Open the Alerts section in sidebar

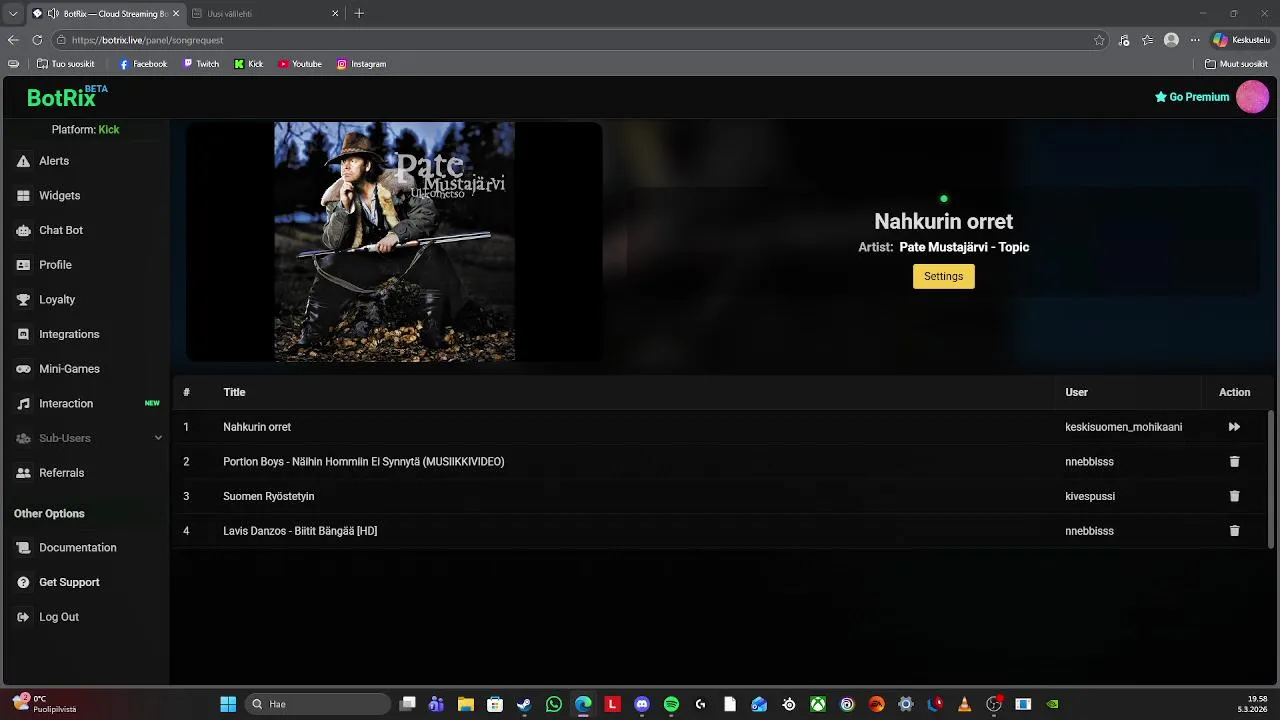point(54,161)
